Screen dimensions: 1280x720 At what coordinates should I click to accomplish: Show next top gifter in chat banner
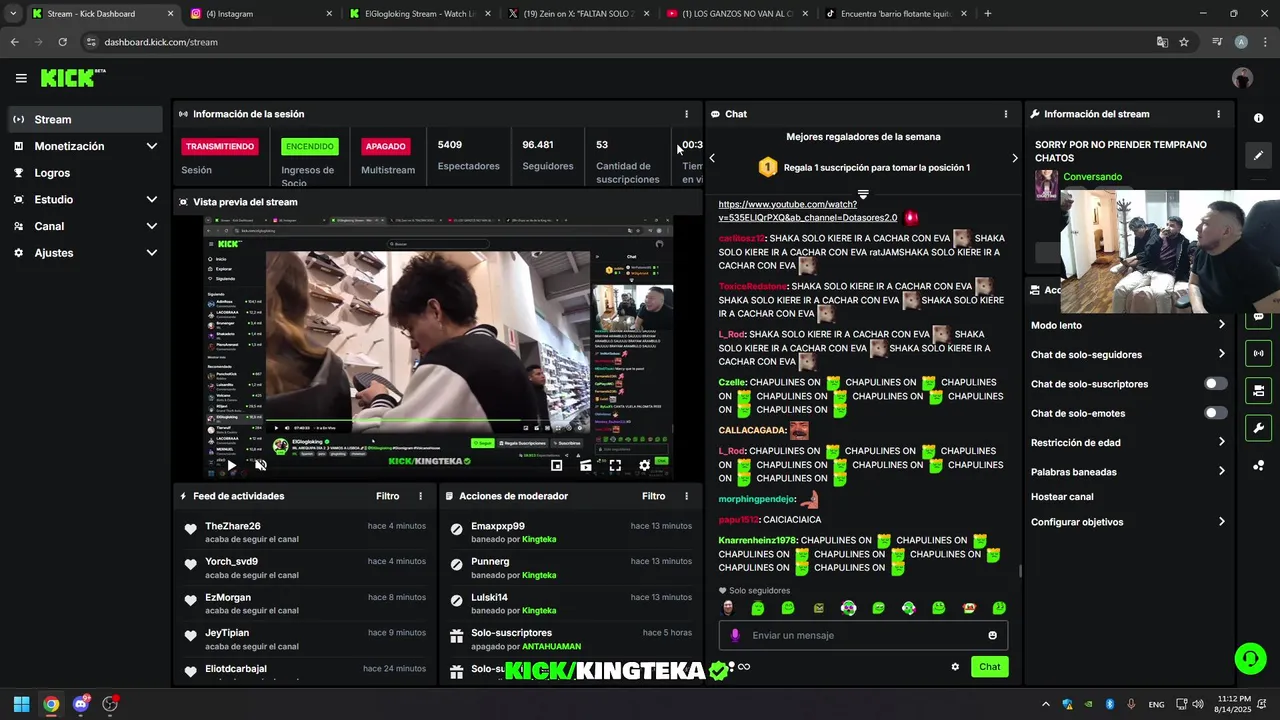tap(1014, 158)
